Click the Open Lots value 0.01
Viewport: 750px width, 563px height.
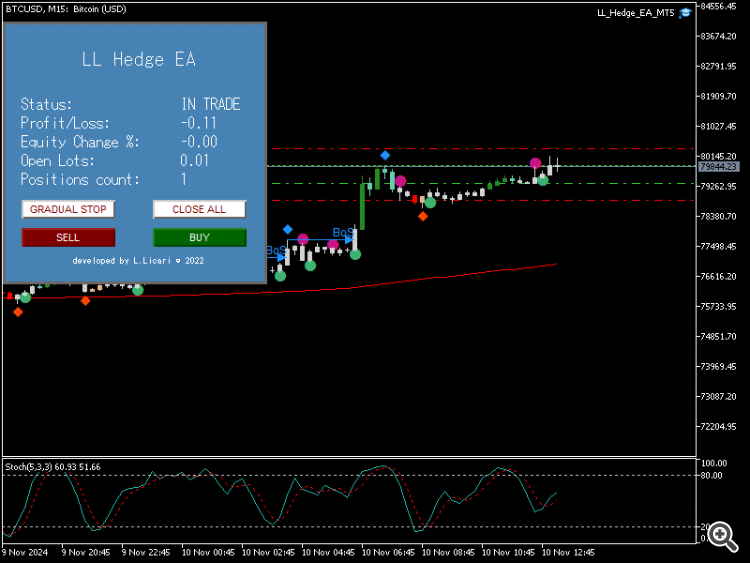[194, 160]
